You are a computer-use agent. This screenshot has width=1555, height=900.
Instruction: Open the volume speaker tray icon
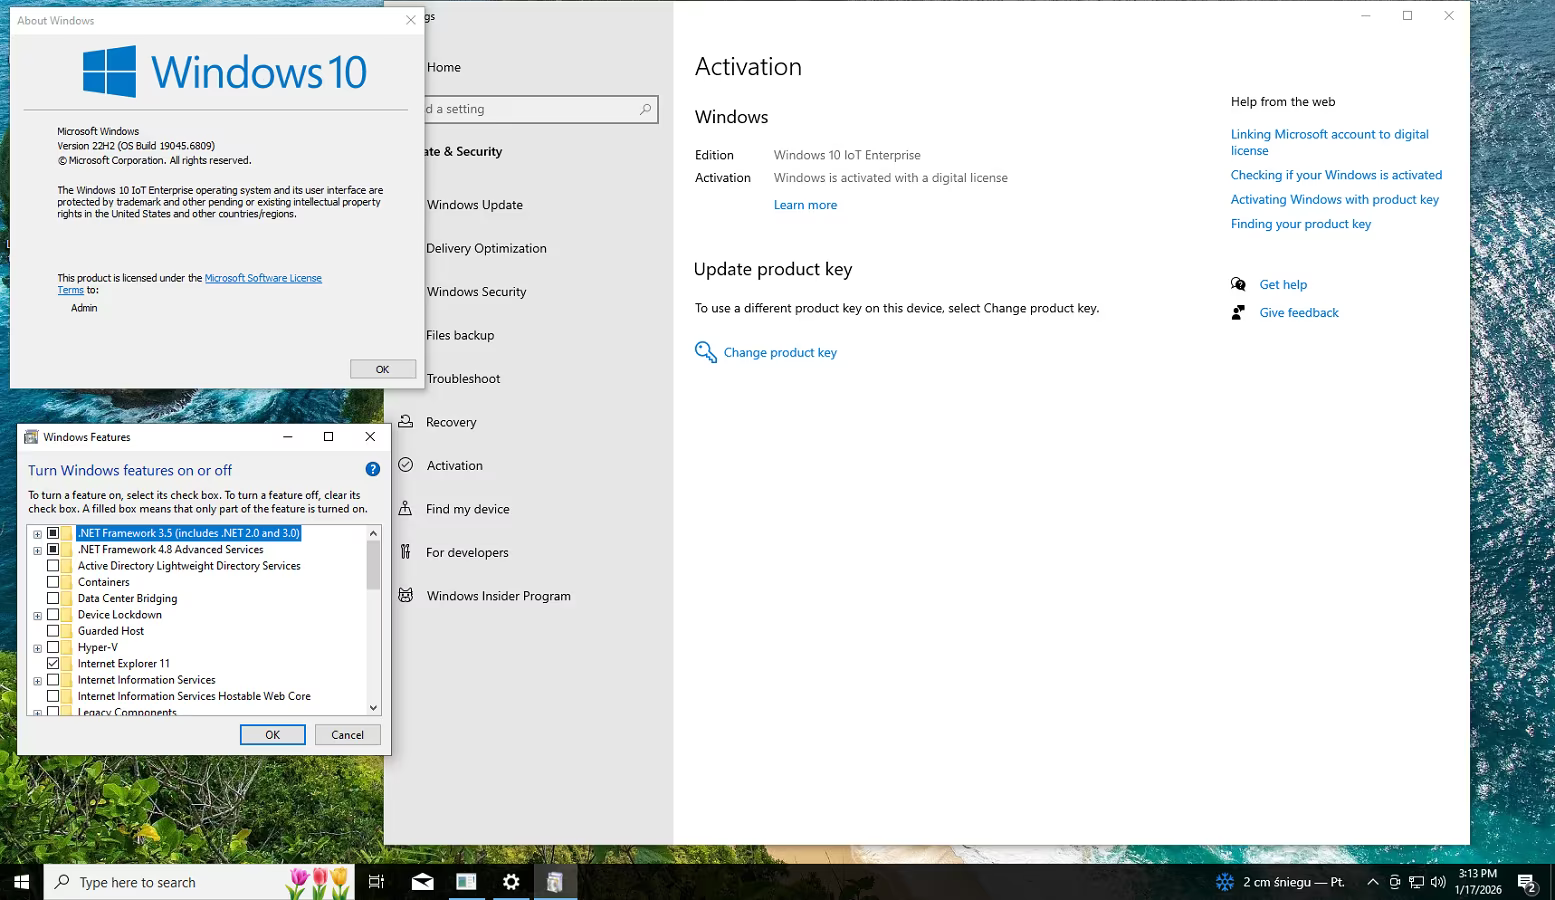[1439, 882]
